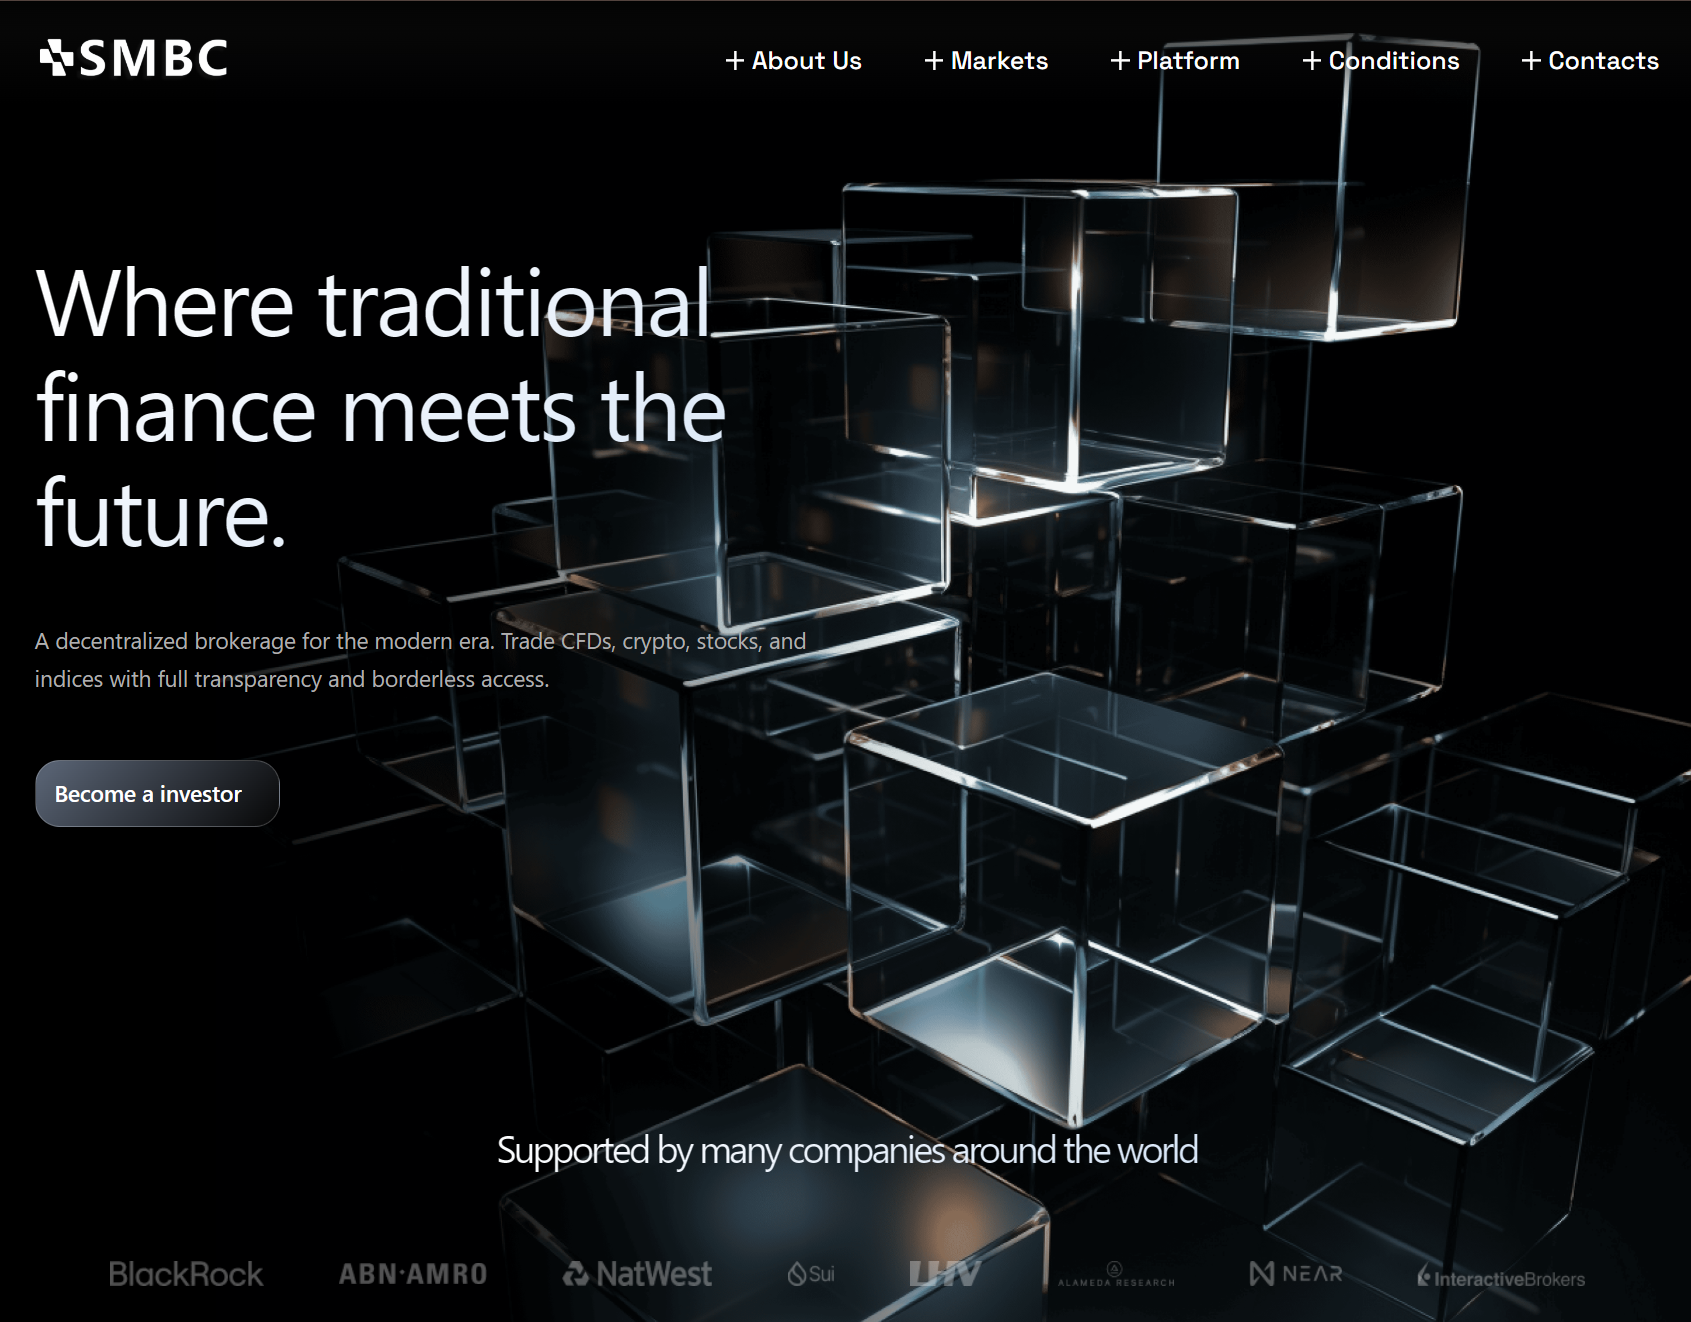Viewport: 1691px width, 1322px height.
Task: Click the LHV partner logo
Action: [x=945, y=1274]
